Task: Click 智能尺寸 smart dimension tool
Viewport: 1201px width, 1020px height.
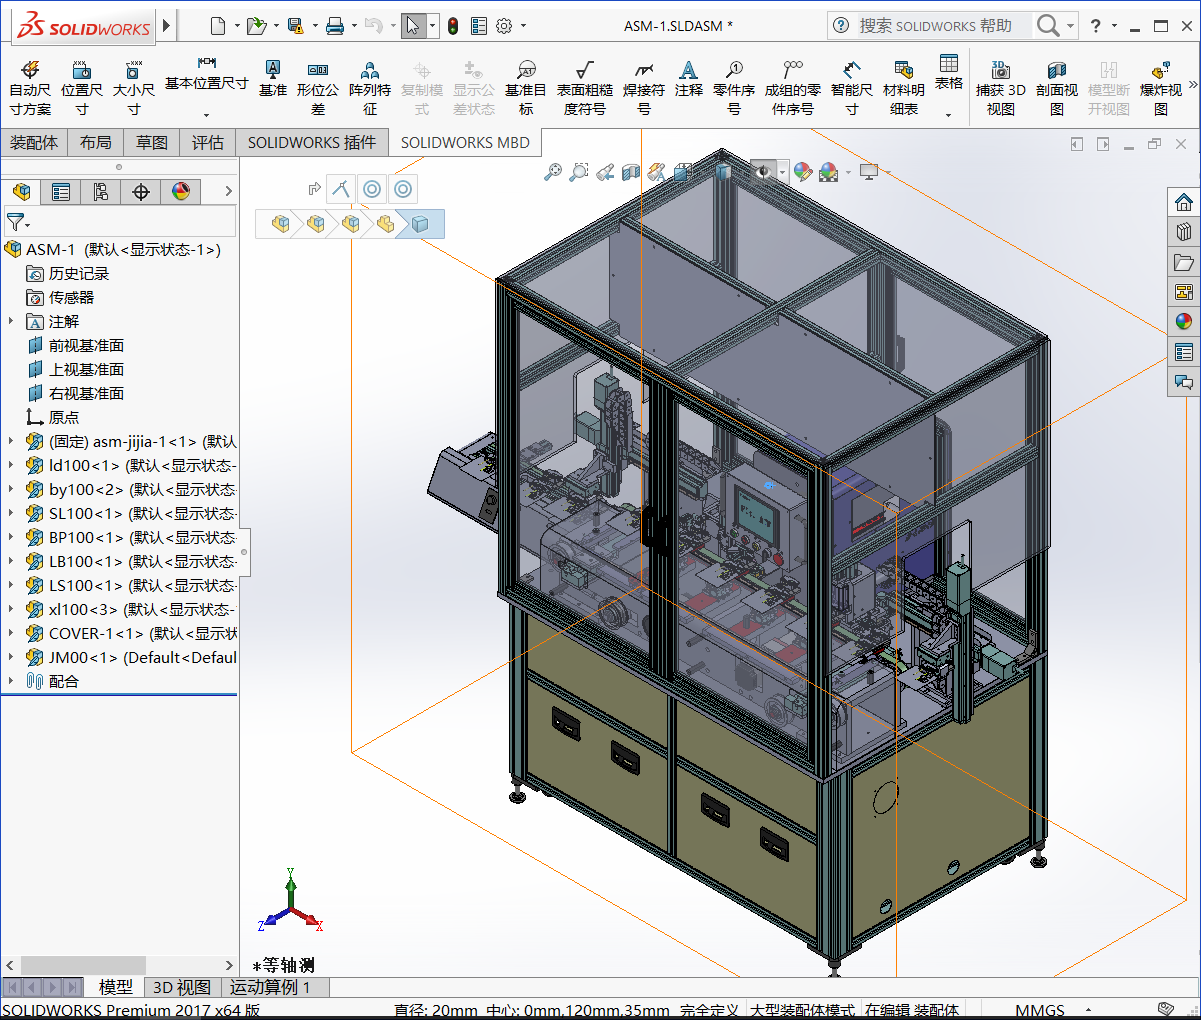Action: pos(852,88)
